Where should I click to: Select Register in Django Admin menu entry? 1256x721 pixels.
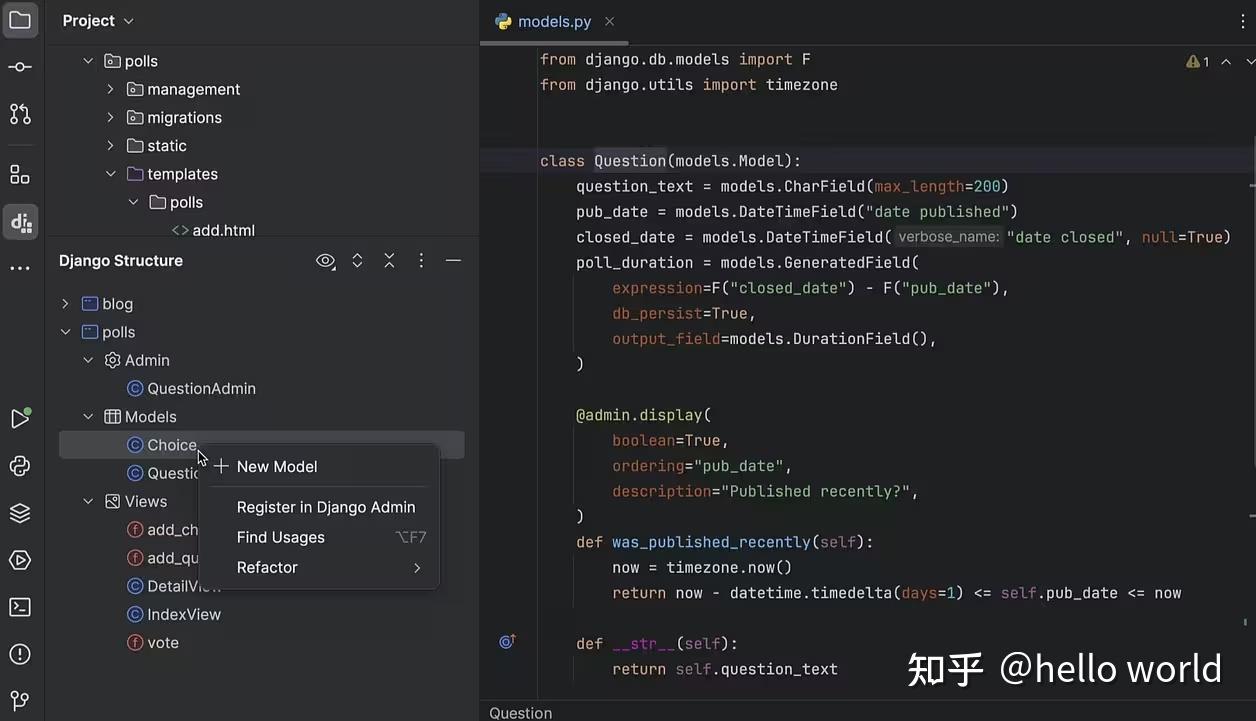point(325,507)
